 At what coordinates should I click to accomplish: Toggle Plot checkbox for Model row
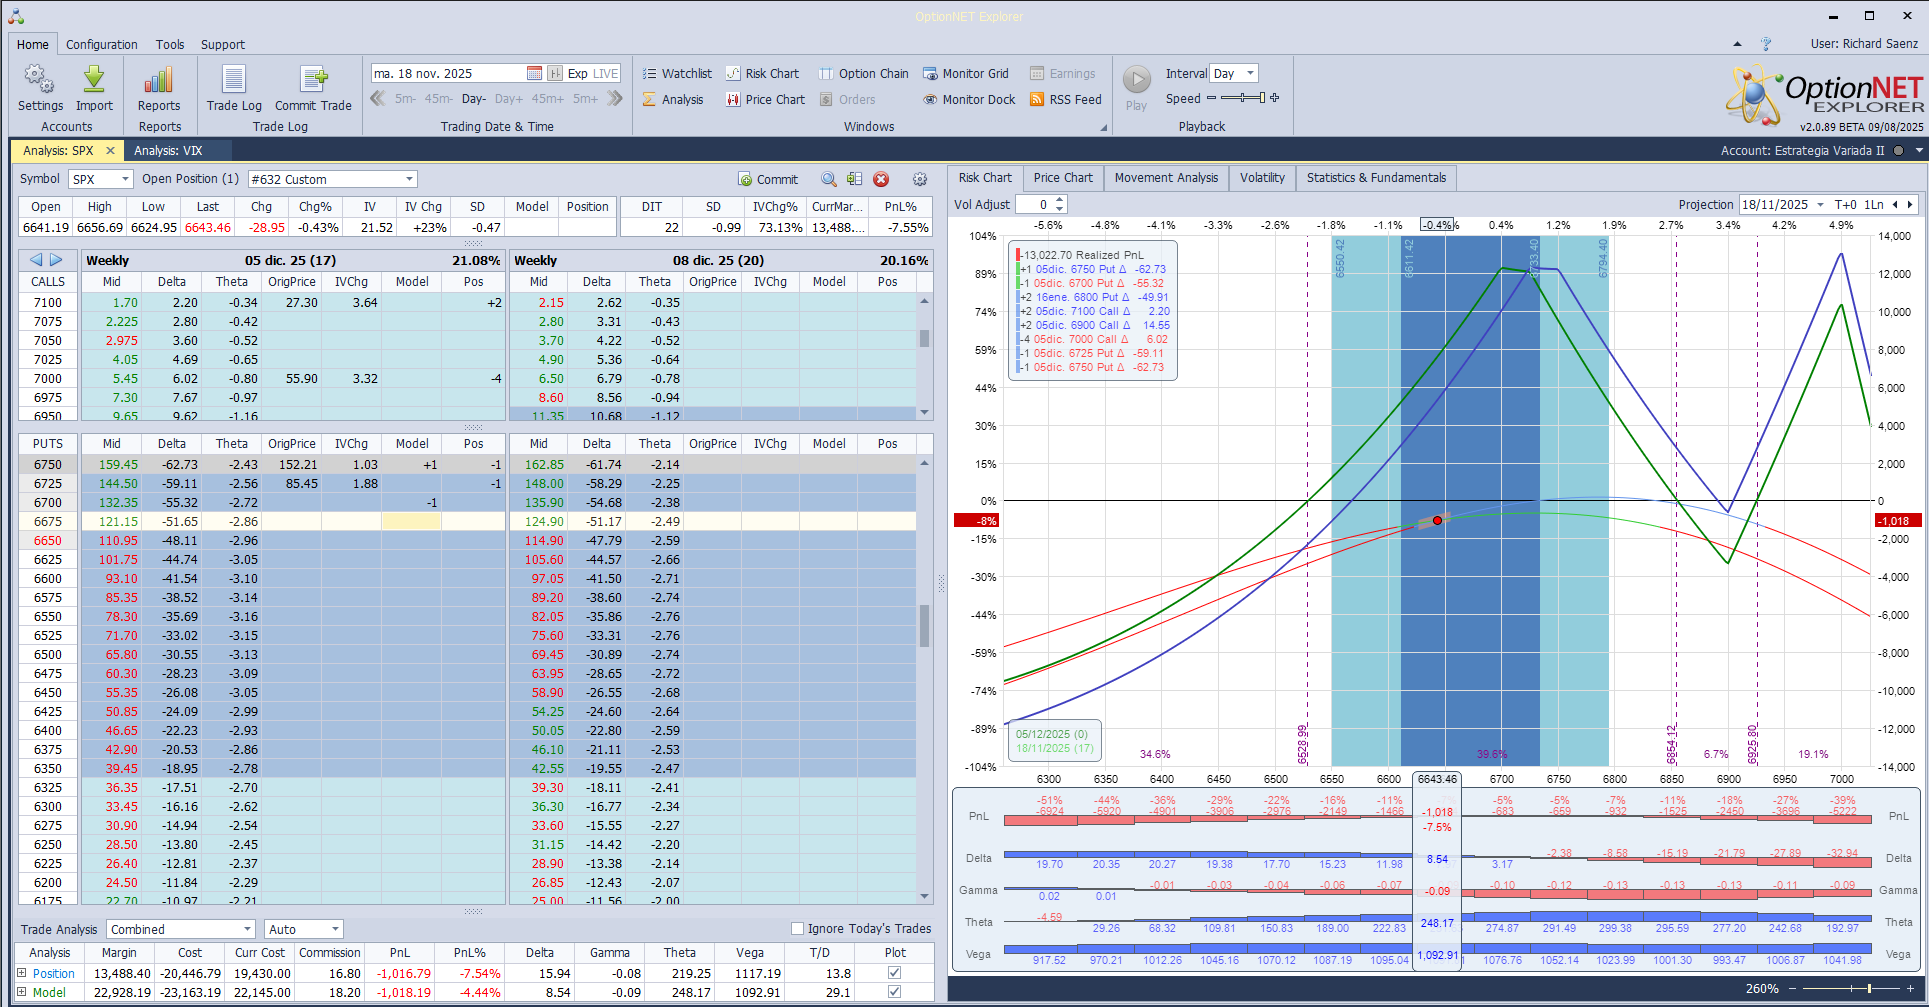pyautogui.click(x=895, y=992)
